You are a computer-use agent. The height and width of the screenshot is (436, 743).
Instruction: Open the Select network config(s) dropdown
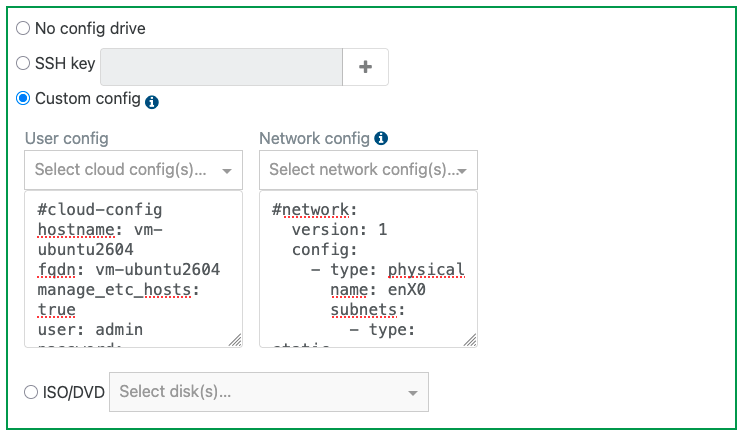(x=368, y=170)
